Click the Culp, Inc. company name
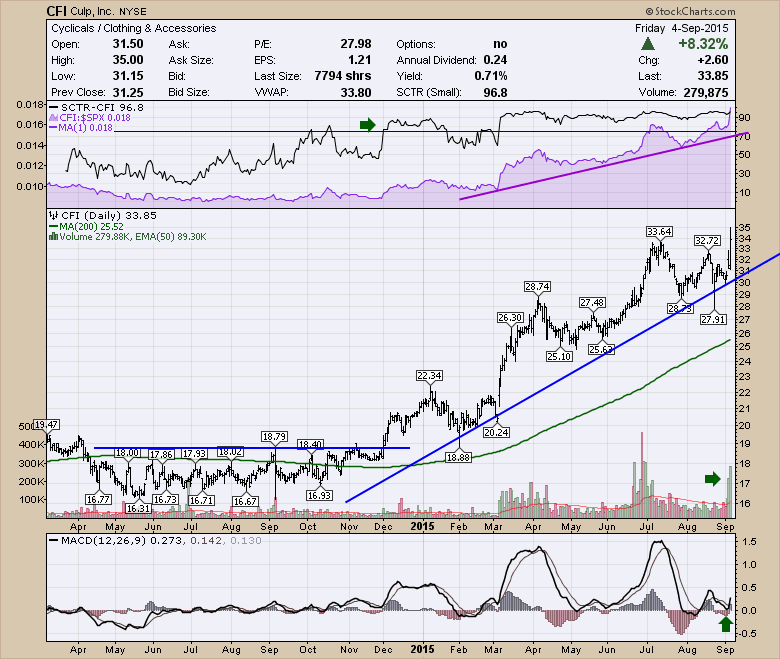Screen dimensions: 780x659 coord(93,11)
